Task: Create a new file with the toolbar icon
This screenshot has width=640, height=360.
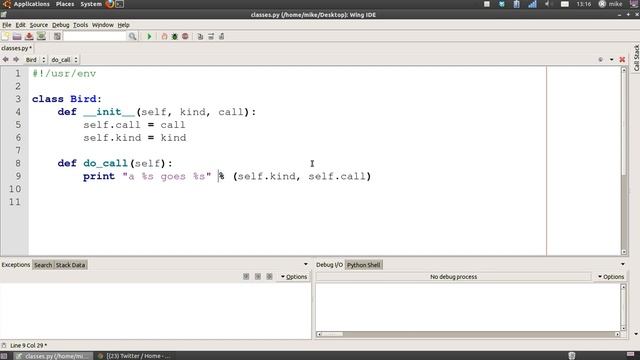Action: tap(6, 36)
